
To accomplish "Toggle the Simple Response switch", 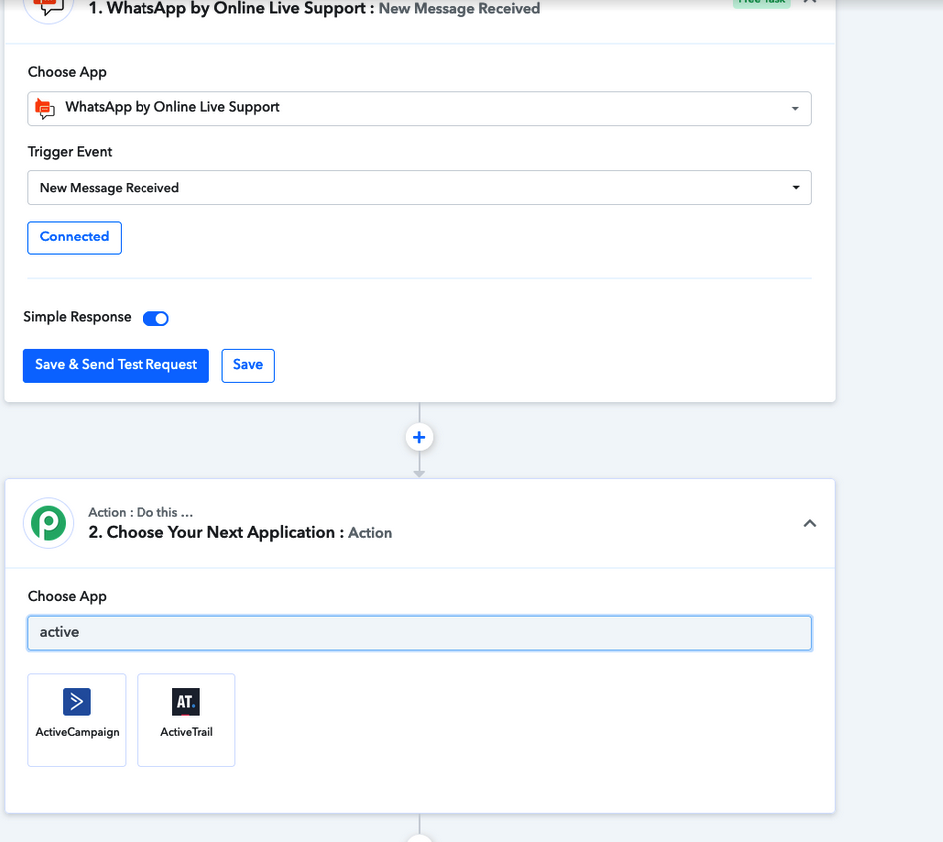I will pos(156,318).
